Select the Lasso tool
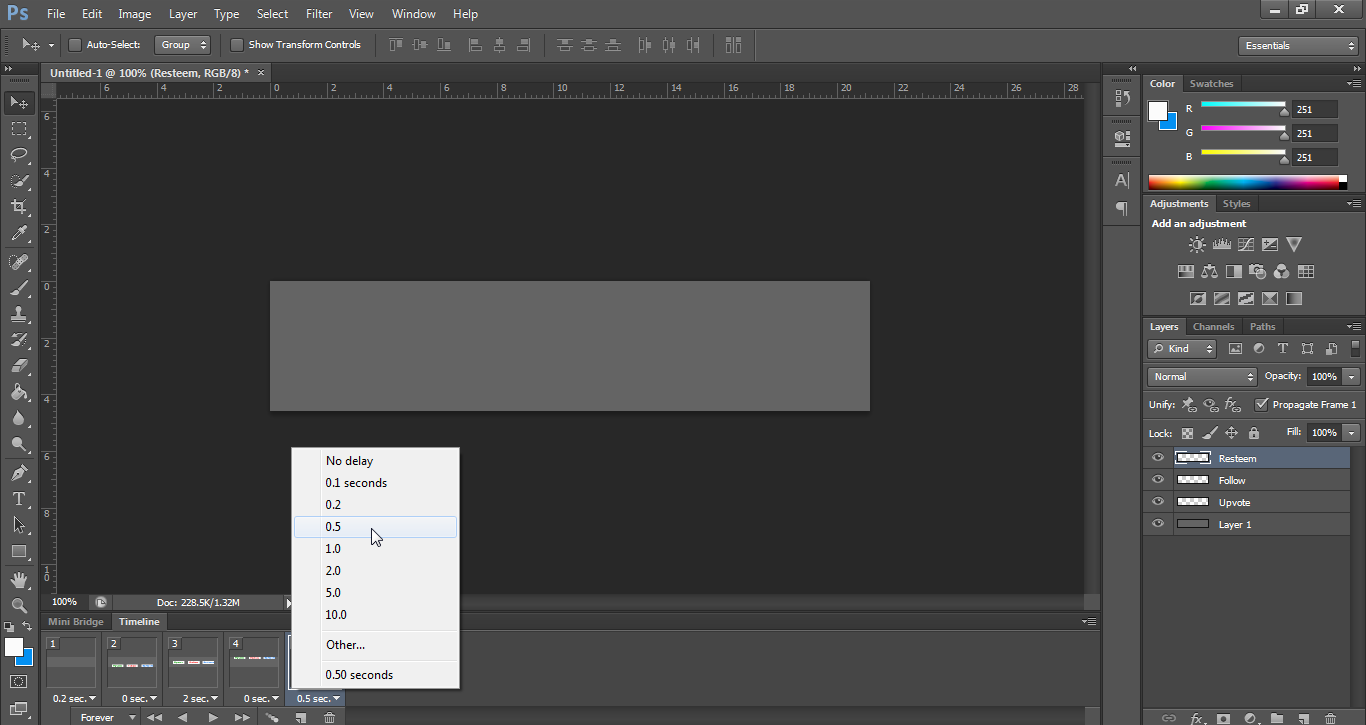The height and width of the screenshot is (725, 1366). click(19, 155)
